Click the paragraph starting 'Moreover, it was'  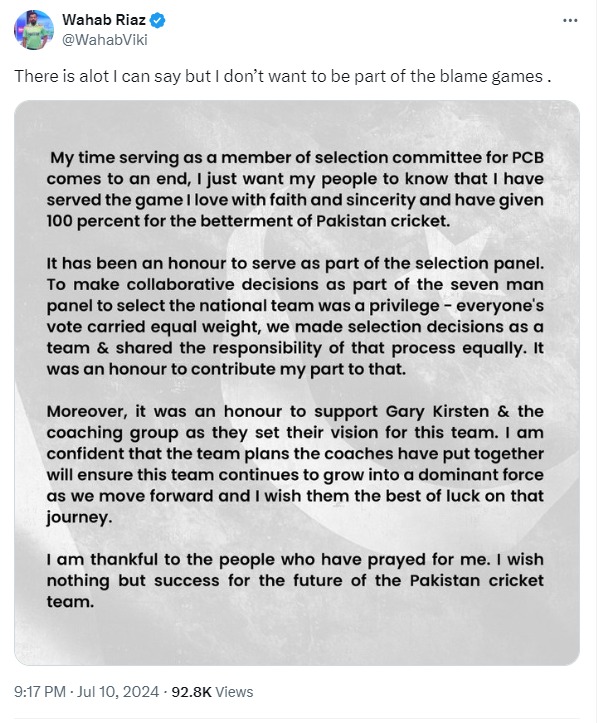295,464
